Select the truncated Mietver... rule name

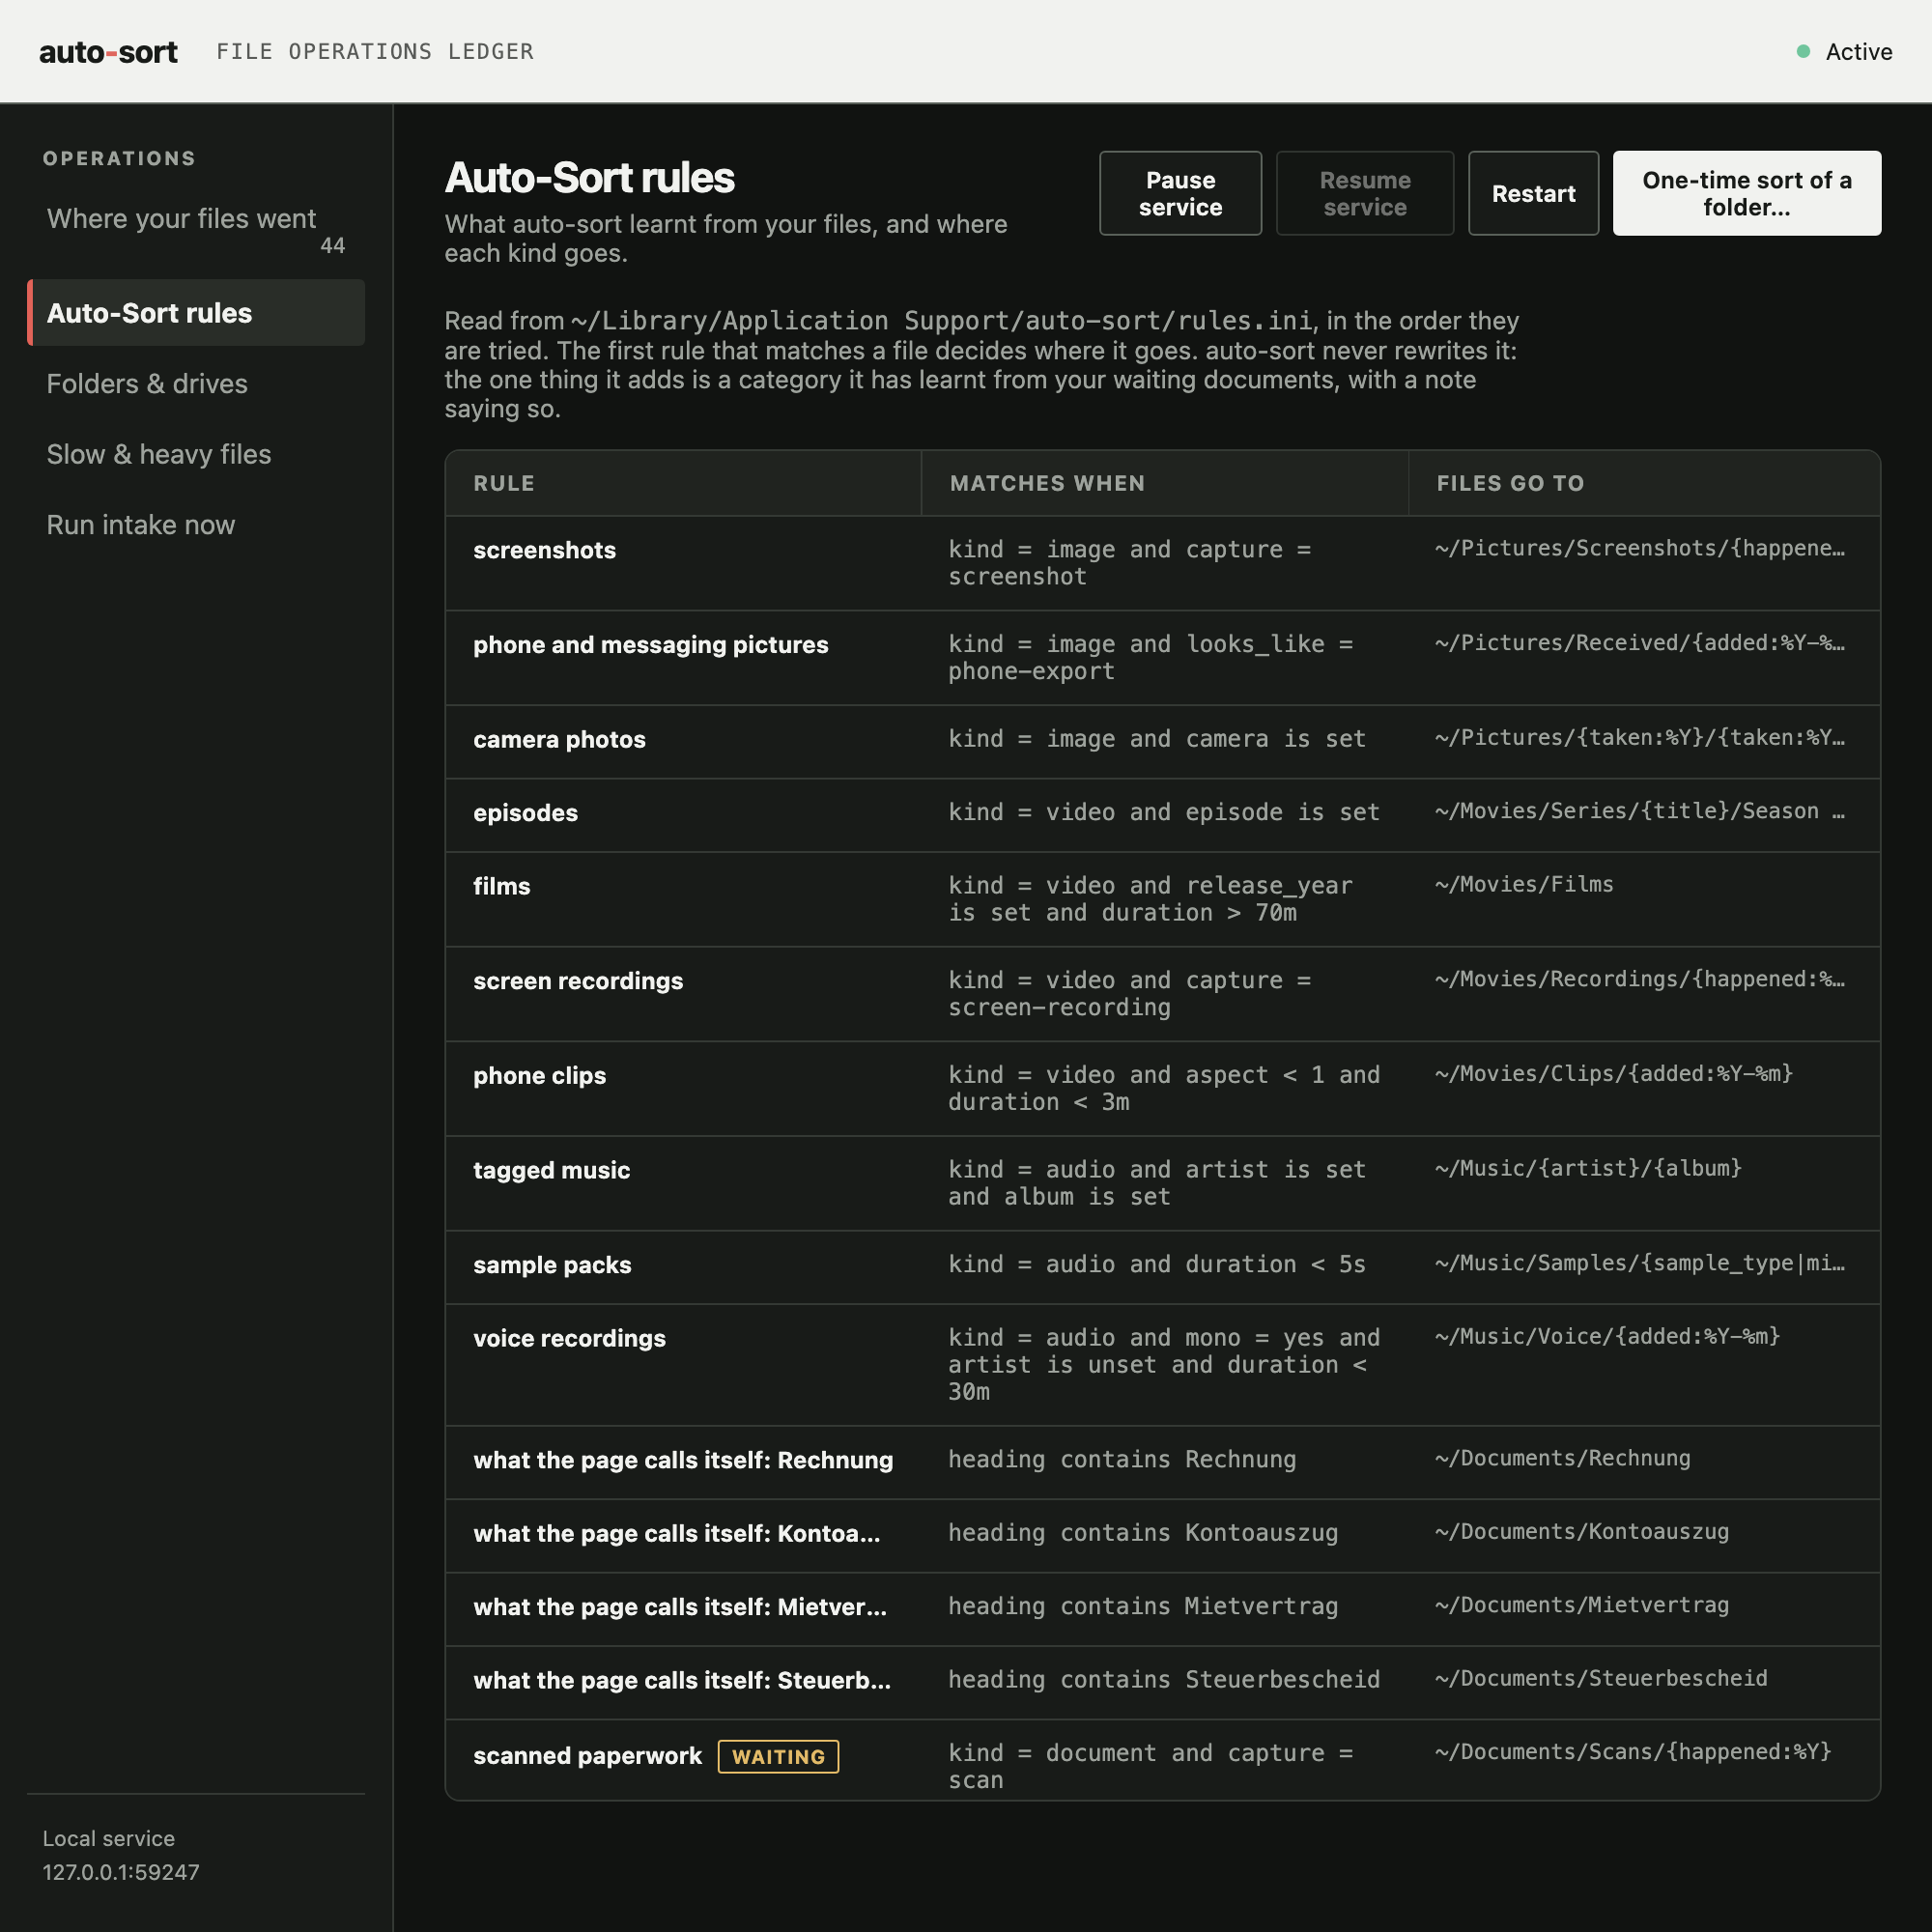pyautogui.click(x=680, y=1607)
